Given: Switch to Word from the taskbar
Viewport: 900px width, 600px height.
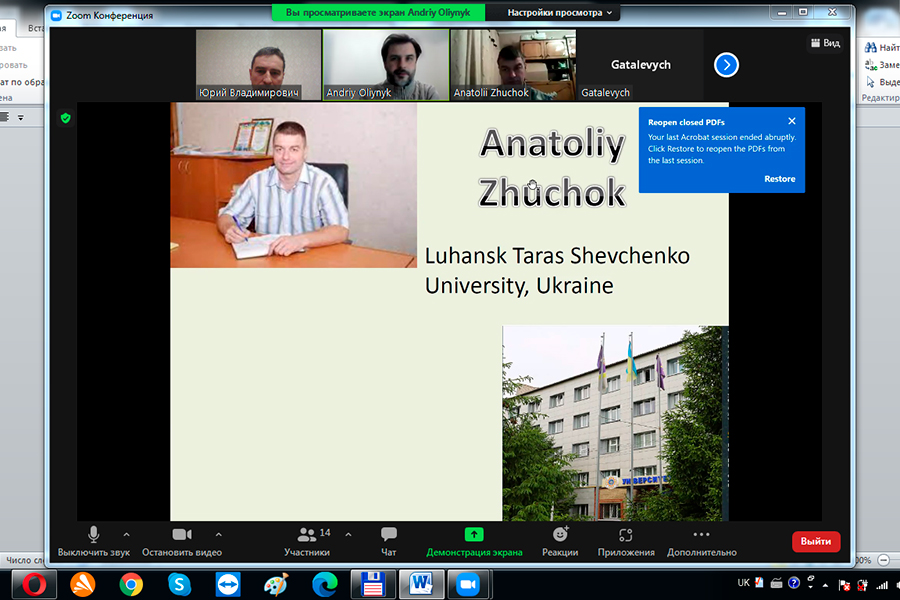Looking at the screenshot, I should coord(421,585).
